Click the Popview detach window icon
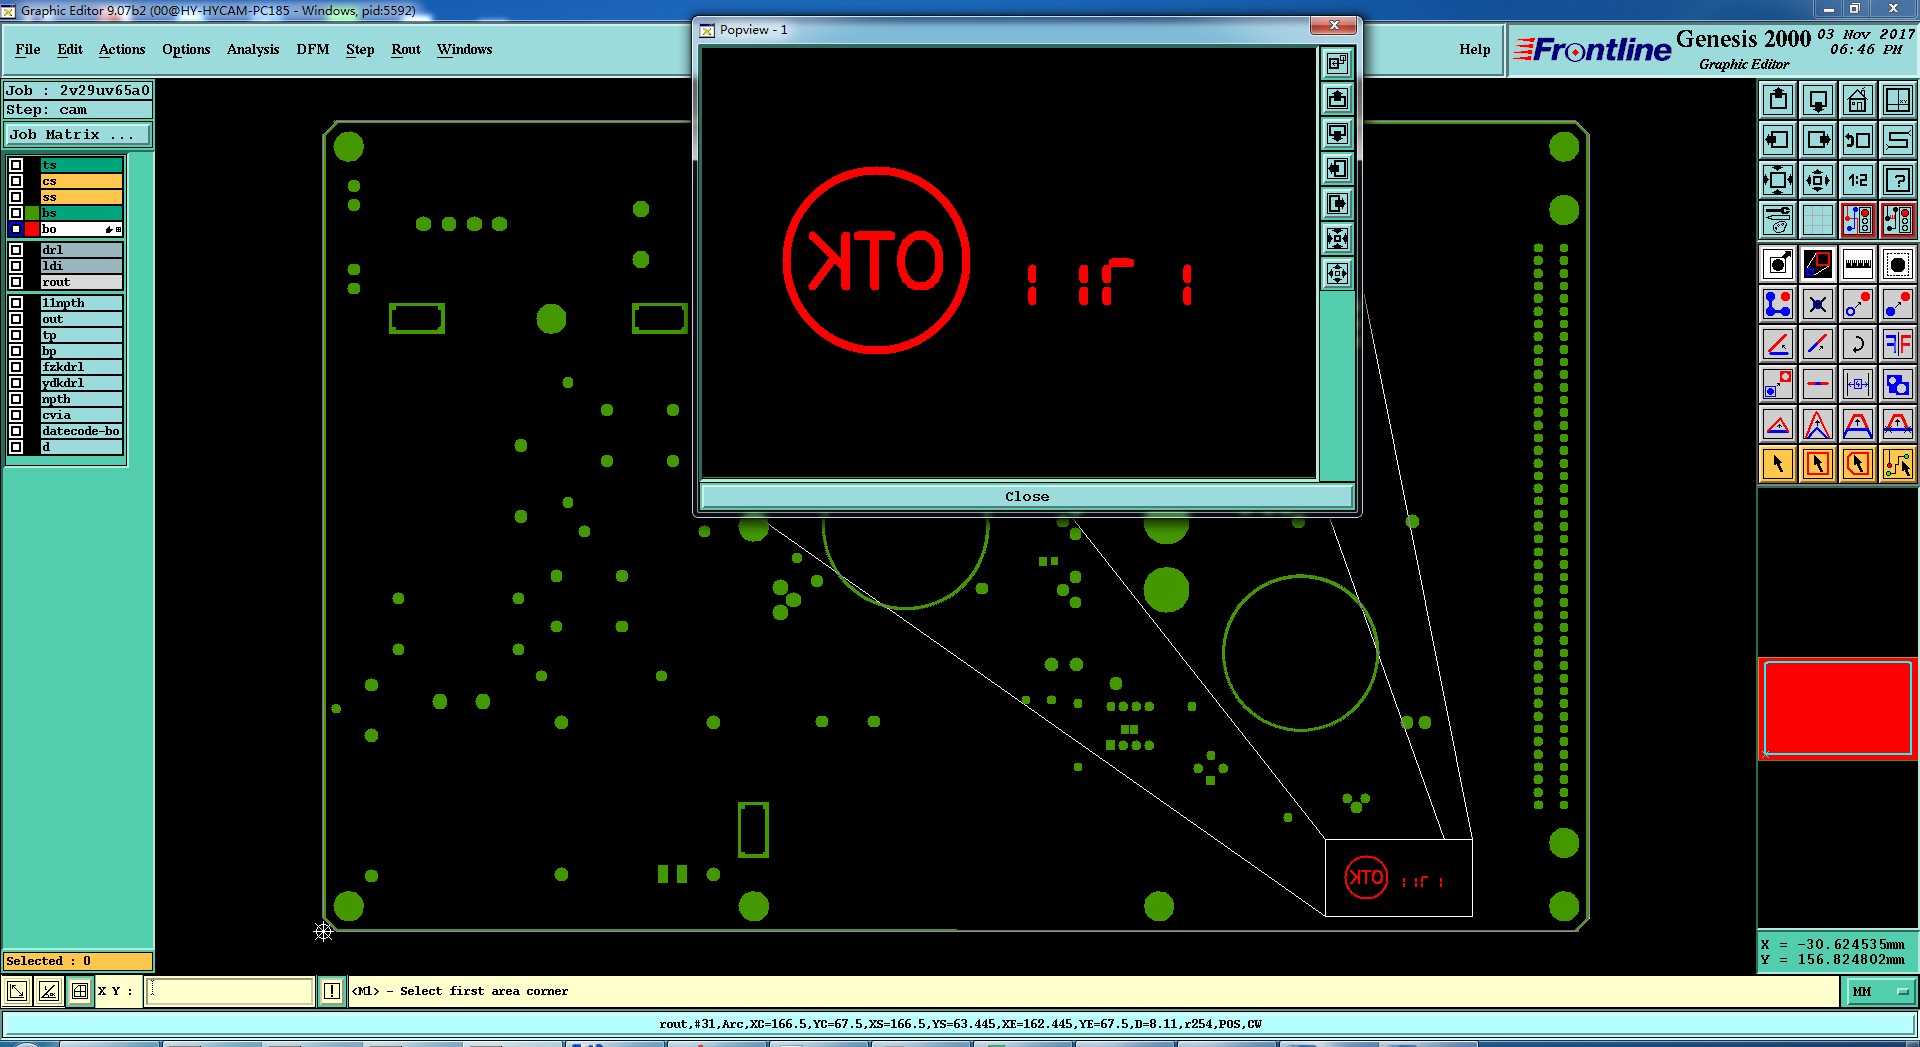 click(x=1337, y=64)
